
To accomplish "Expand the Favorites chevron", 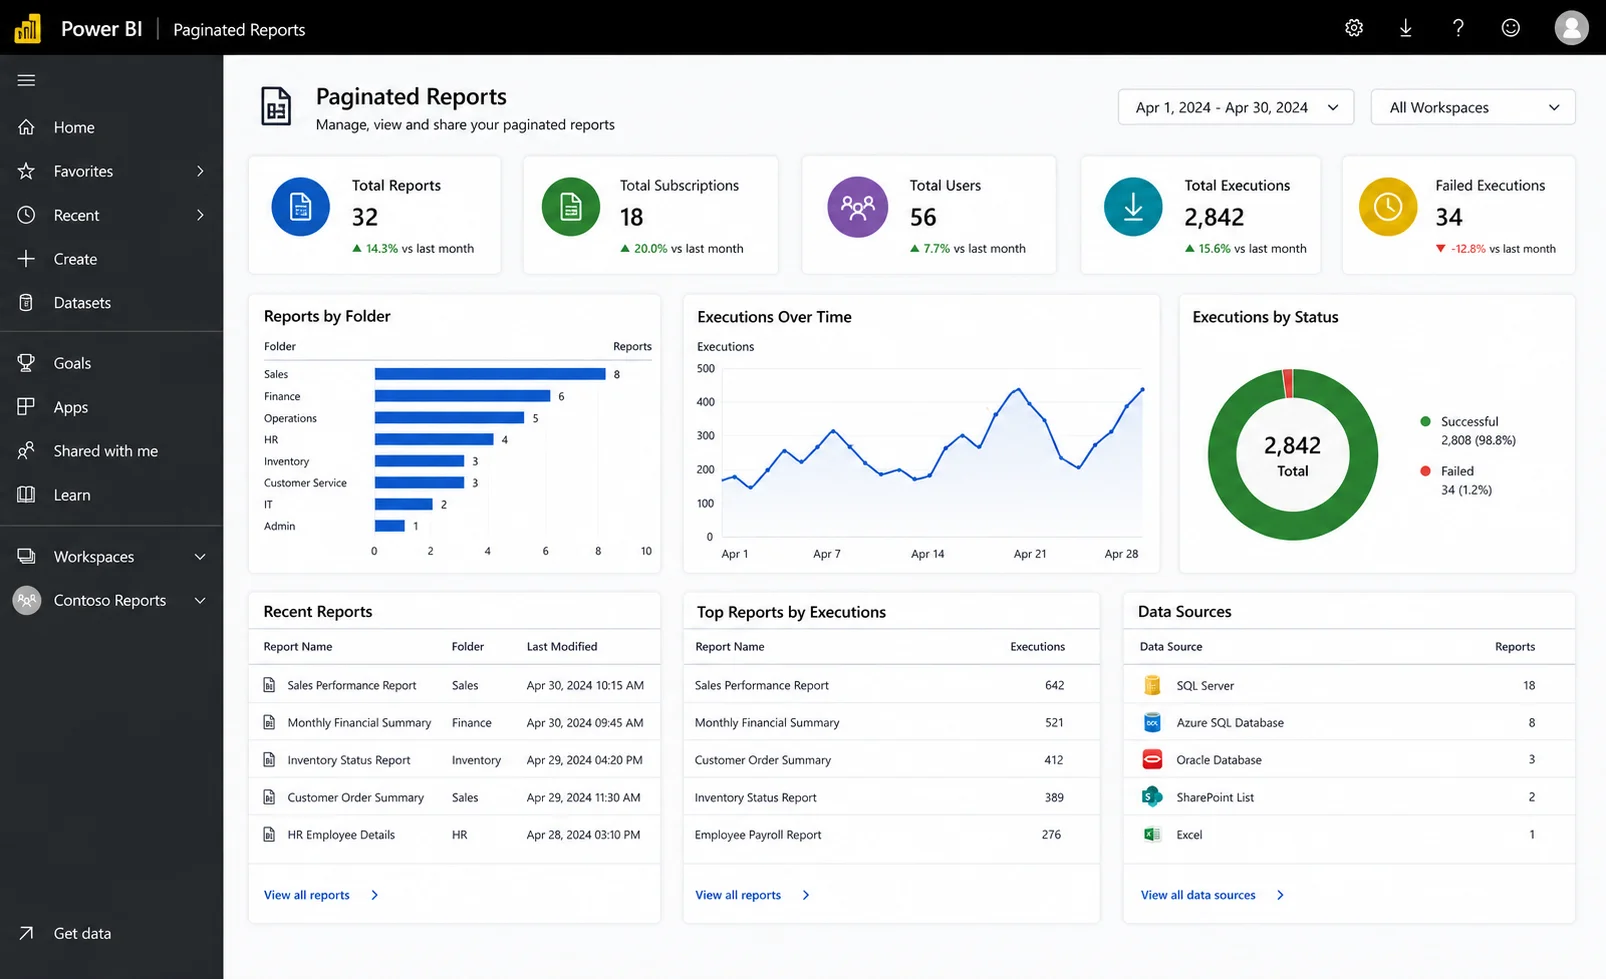I will (x=200, y=171).
